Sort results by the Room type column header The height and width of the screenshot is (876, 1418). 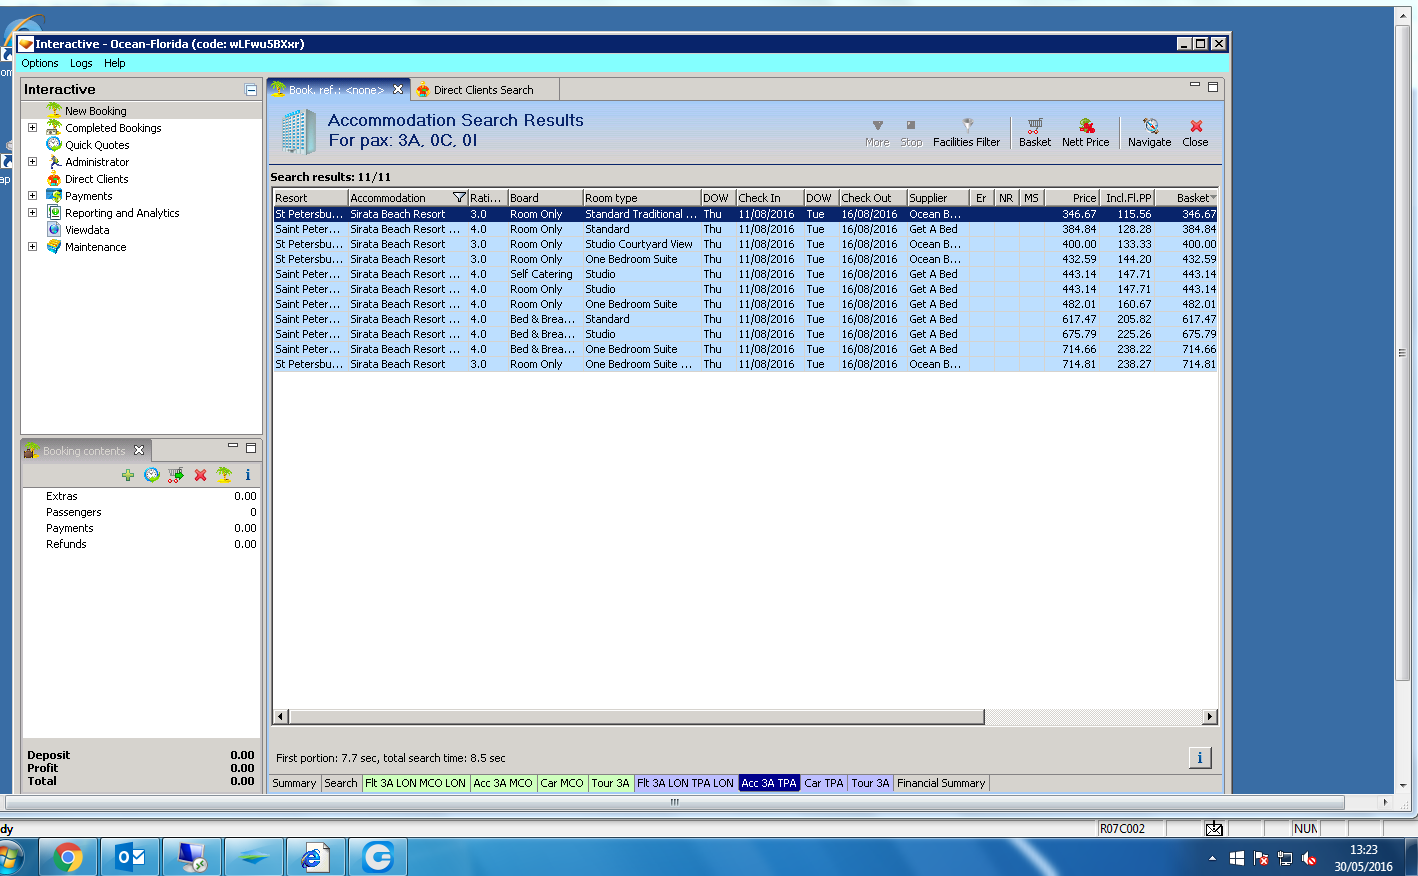[641, 198]
